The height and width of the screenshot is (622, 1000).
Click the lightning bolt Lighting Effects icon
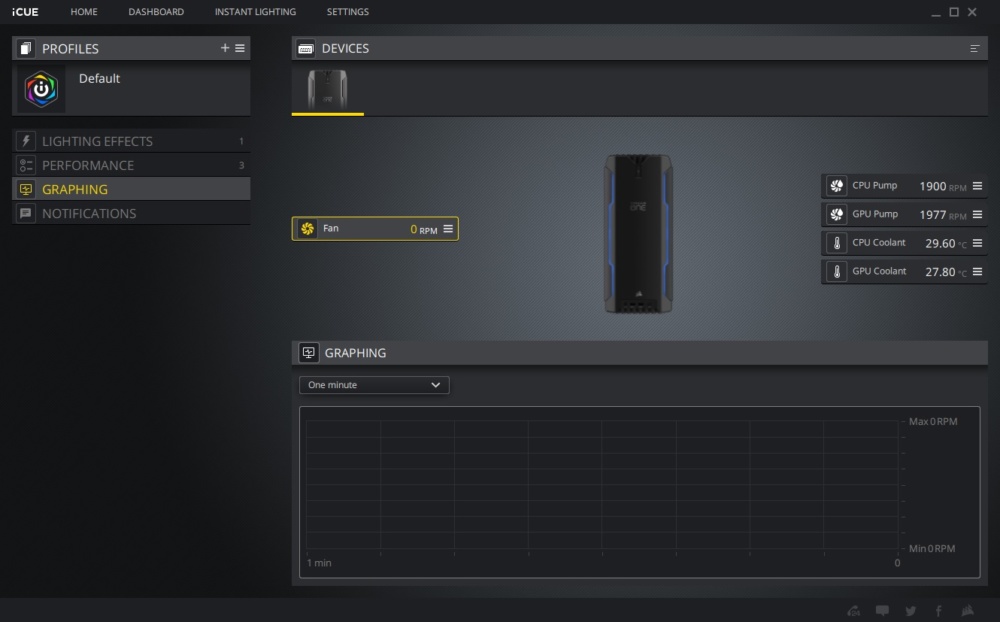pos(26,141)
